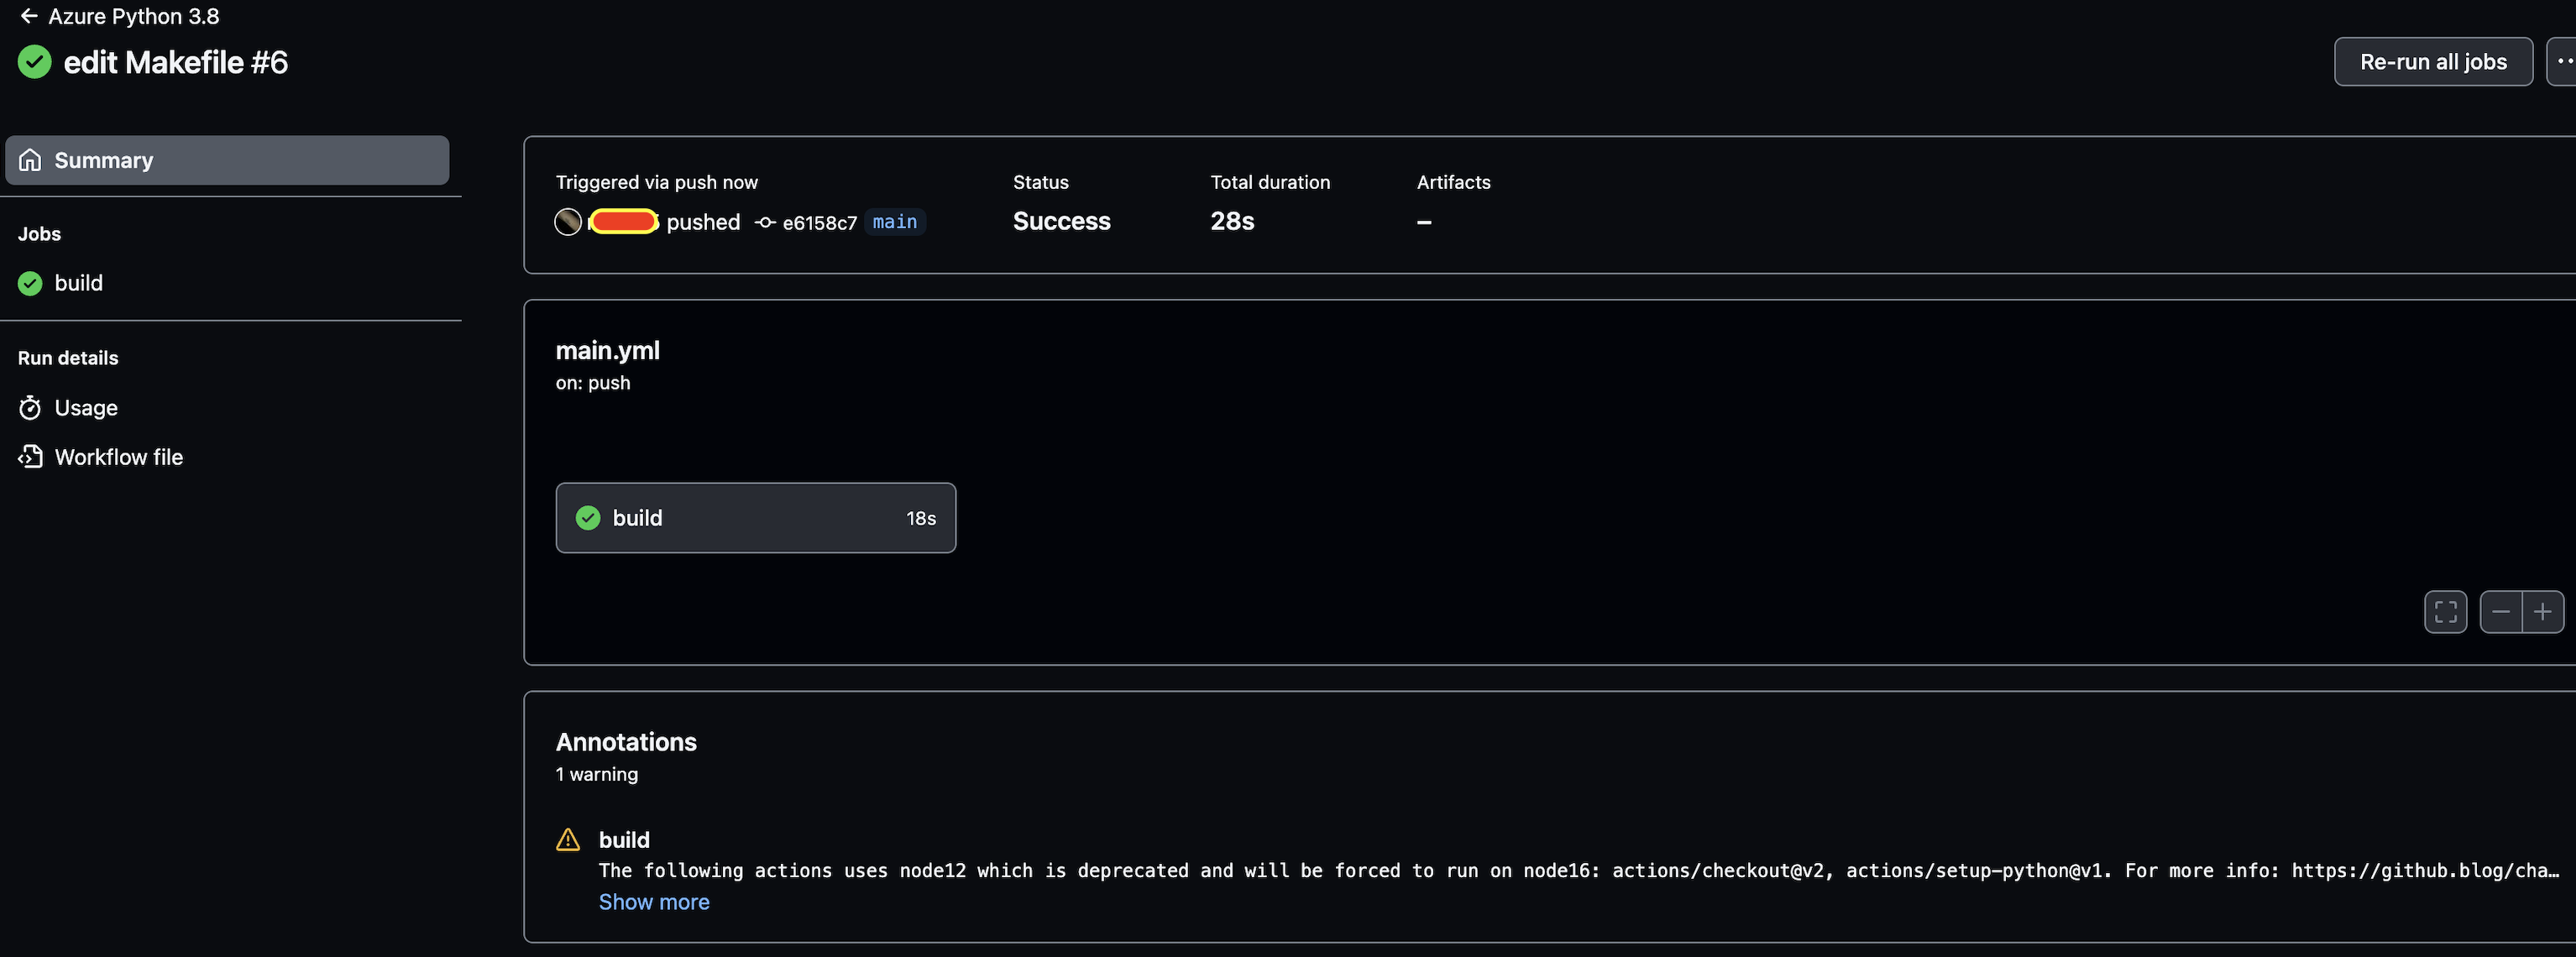This screenshot has width=2576, height=957.
Task: Click the Usage stopwatch icon
Action: tap(30, 408)
